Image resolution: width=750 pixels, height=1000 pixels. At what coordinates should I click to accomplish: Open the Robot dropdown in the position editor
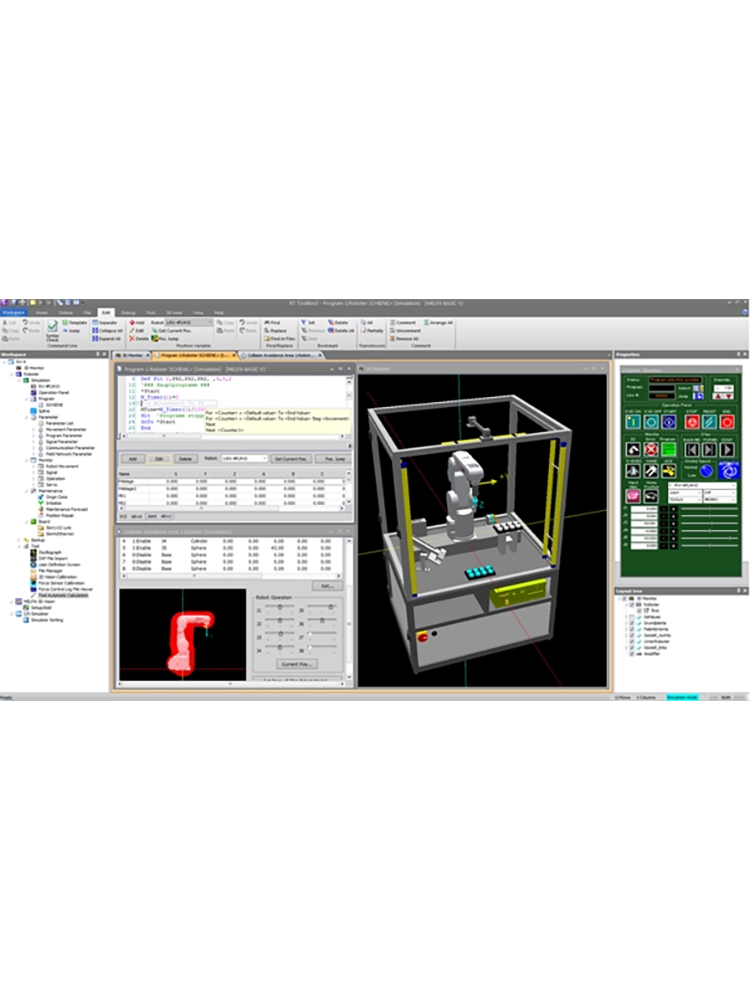(243, 458)
